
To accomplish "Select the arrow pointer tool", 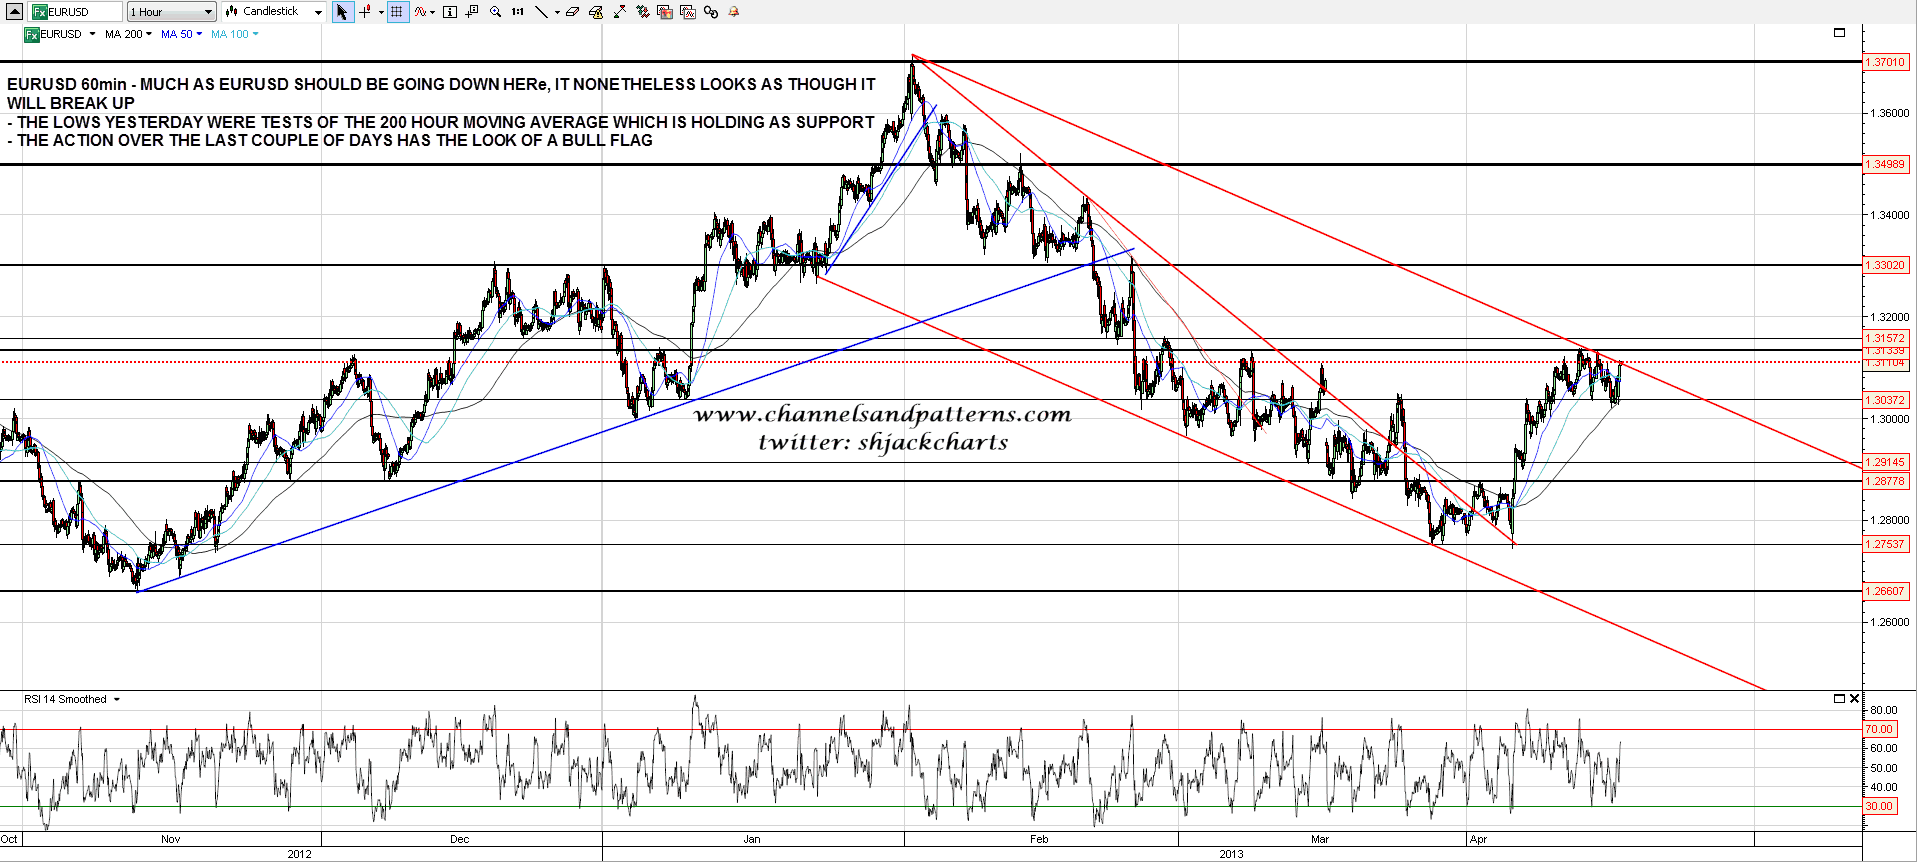I will [342, 12].
